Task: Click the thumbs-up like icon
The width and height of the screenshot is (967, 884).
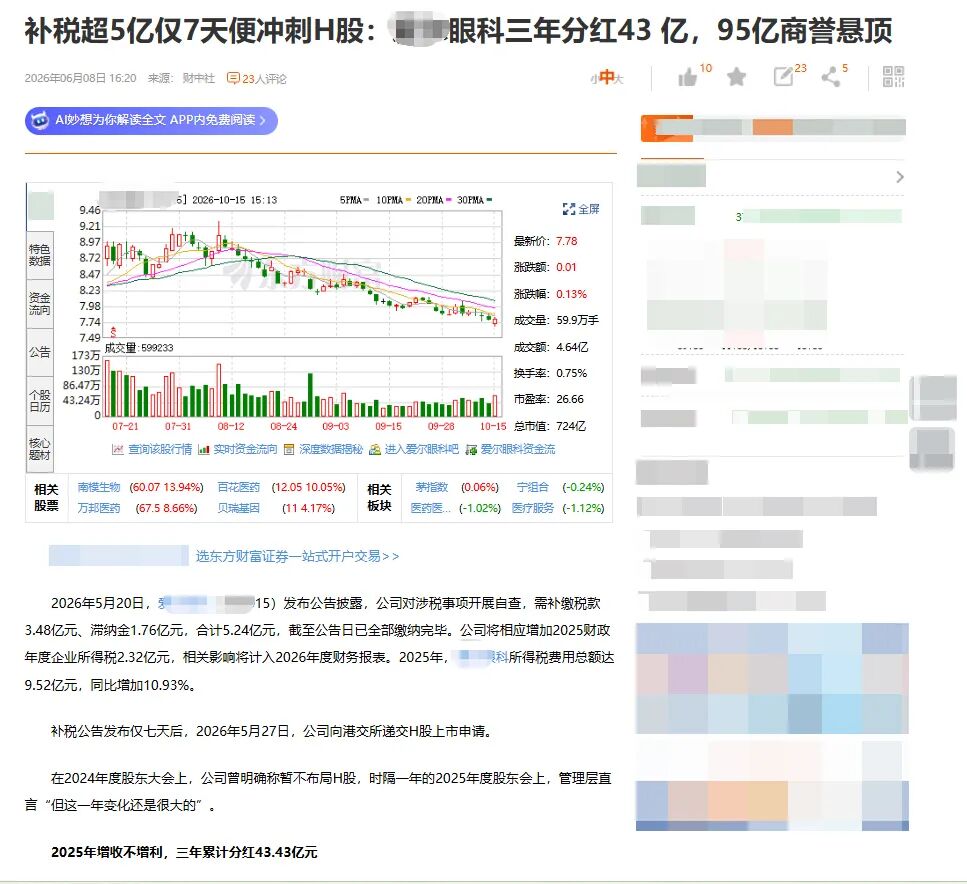Action: [687, 78]
